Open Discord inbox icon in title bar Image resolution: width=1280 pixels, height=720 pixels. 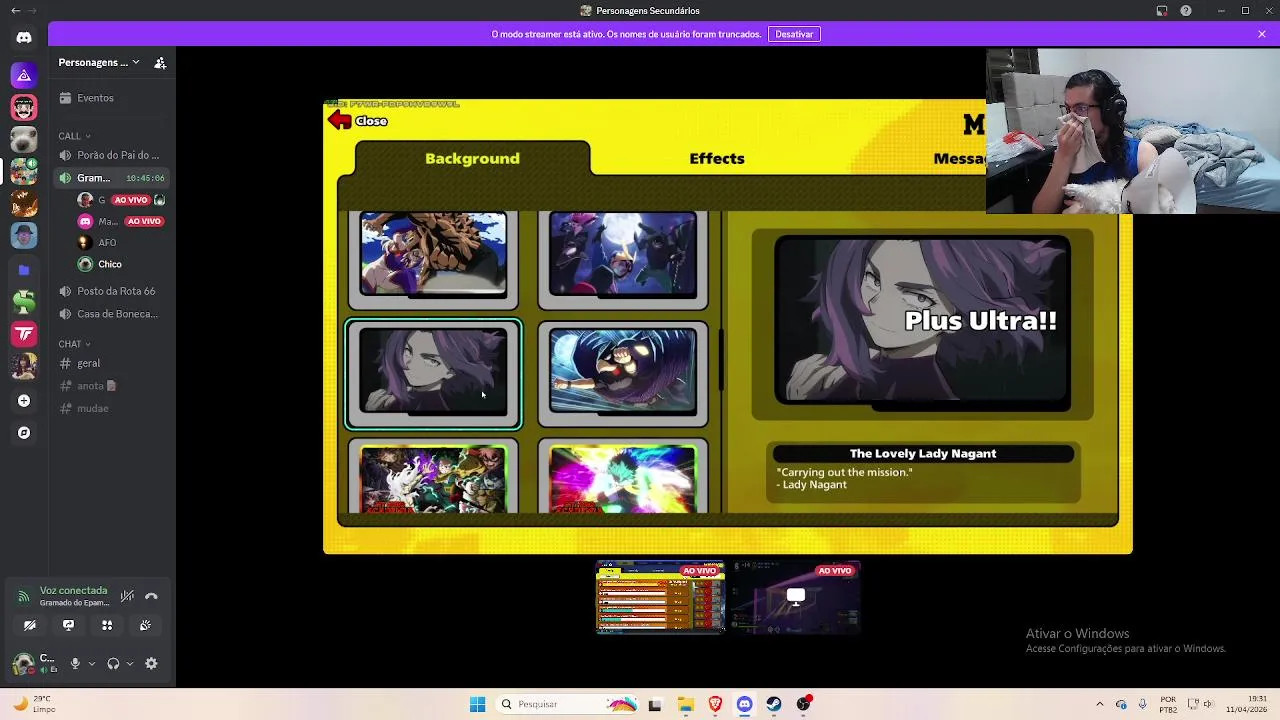pos(1161,11)
